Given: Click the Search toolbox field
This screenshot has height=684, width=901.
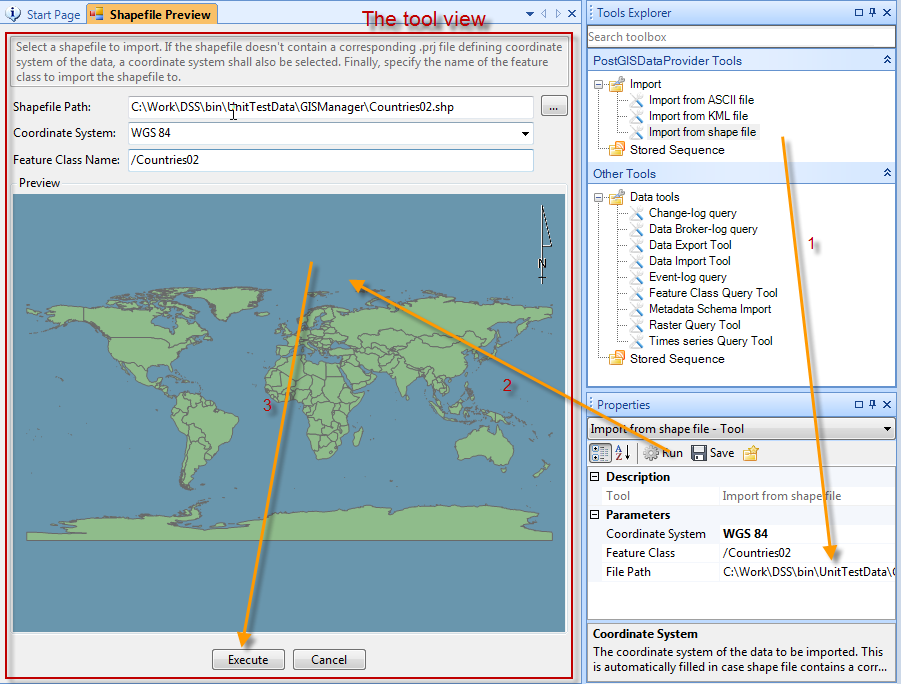Looking at the screenshot, I should click(x=740, y=37).
